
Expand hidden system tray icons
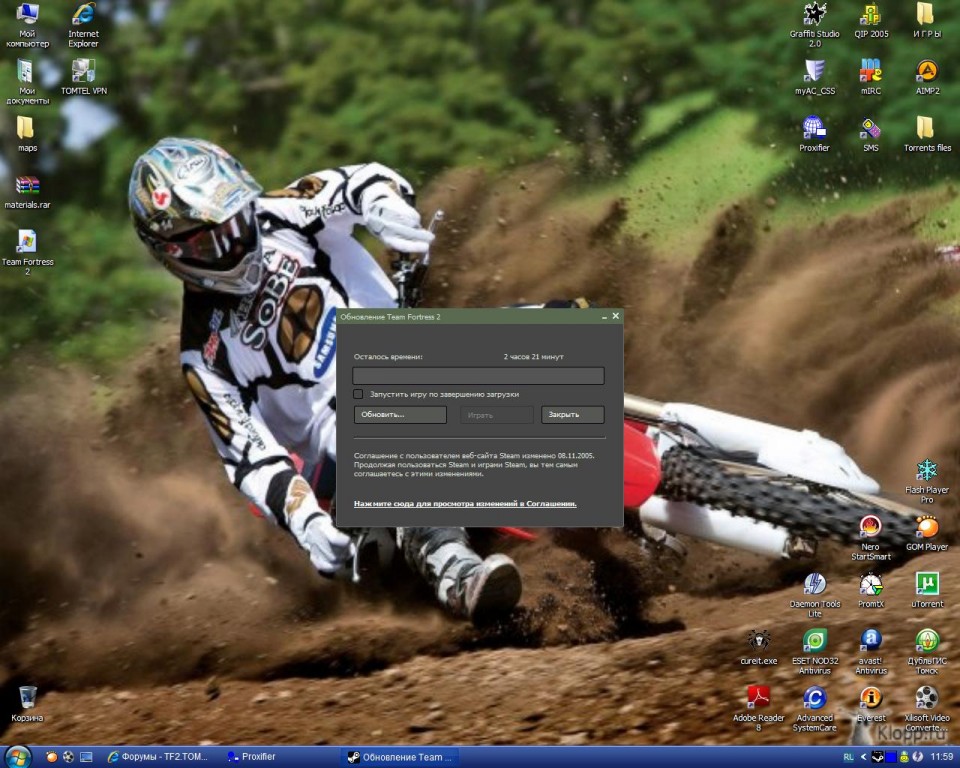[864, 757]
